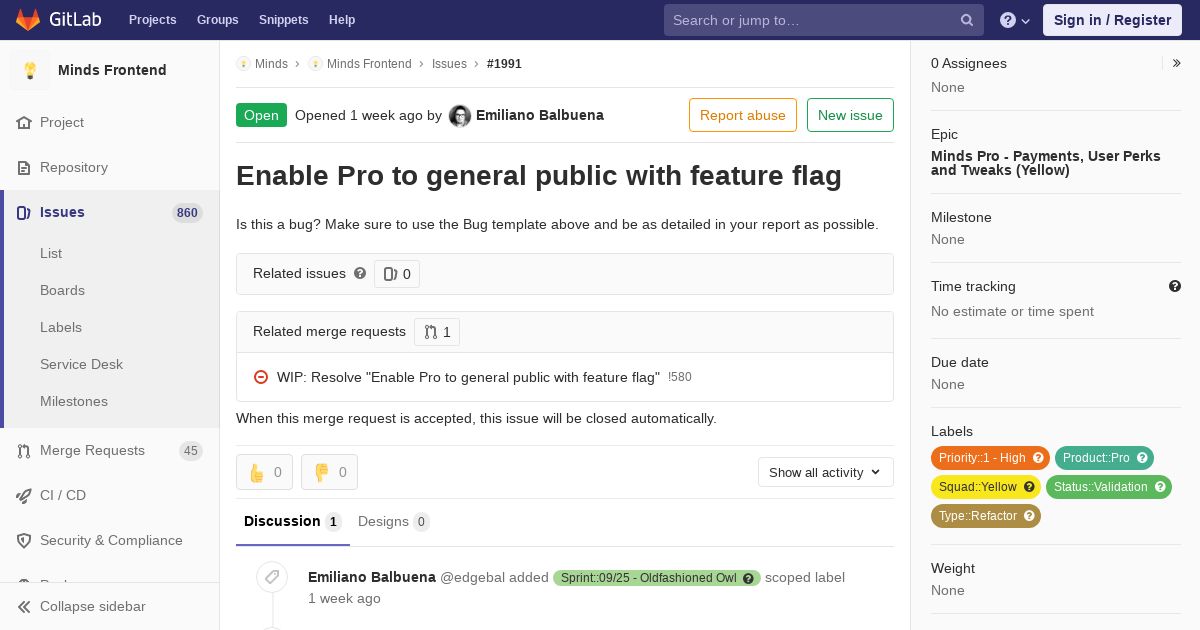This screenshot has width=1200, height=630.
Task: Click the Report abuse button
Action: pos(743,115)
